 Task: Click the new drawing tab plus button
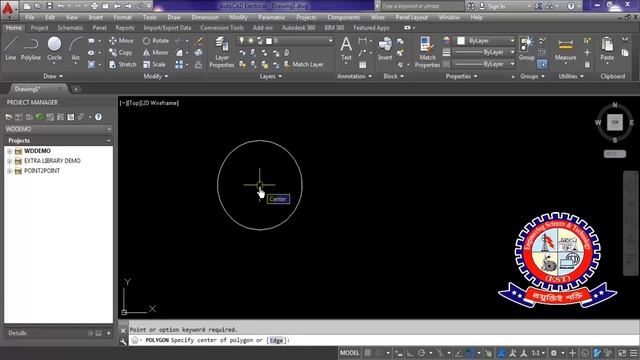(76, 89)
